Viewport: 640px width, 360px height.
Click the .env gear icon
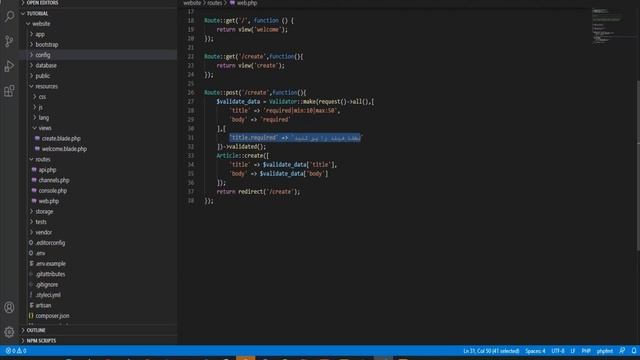pyautogui.click(x=31, y=253)
